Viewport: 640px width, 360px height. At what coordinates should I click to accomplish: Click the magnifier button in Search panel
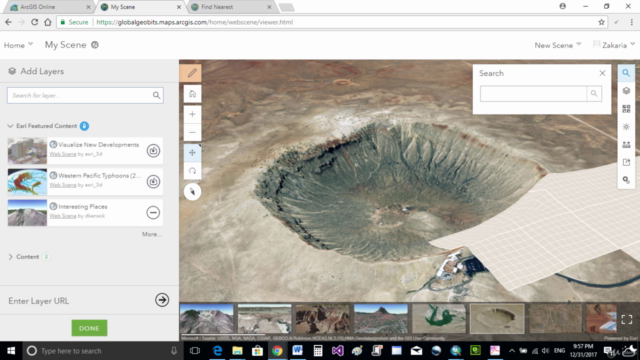coord(594,93)
